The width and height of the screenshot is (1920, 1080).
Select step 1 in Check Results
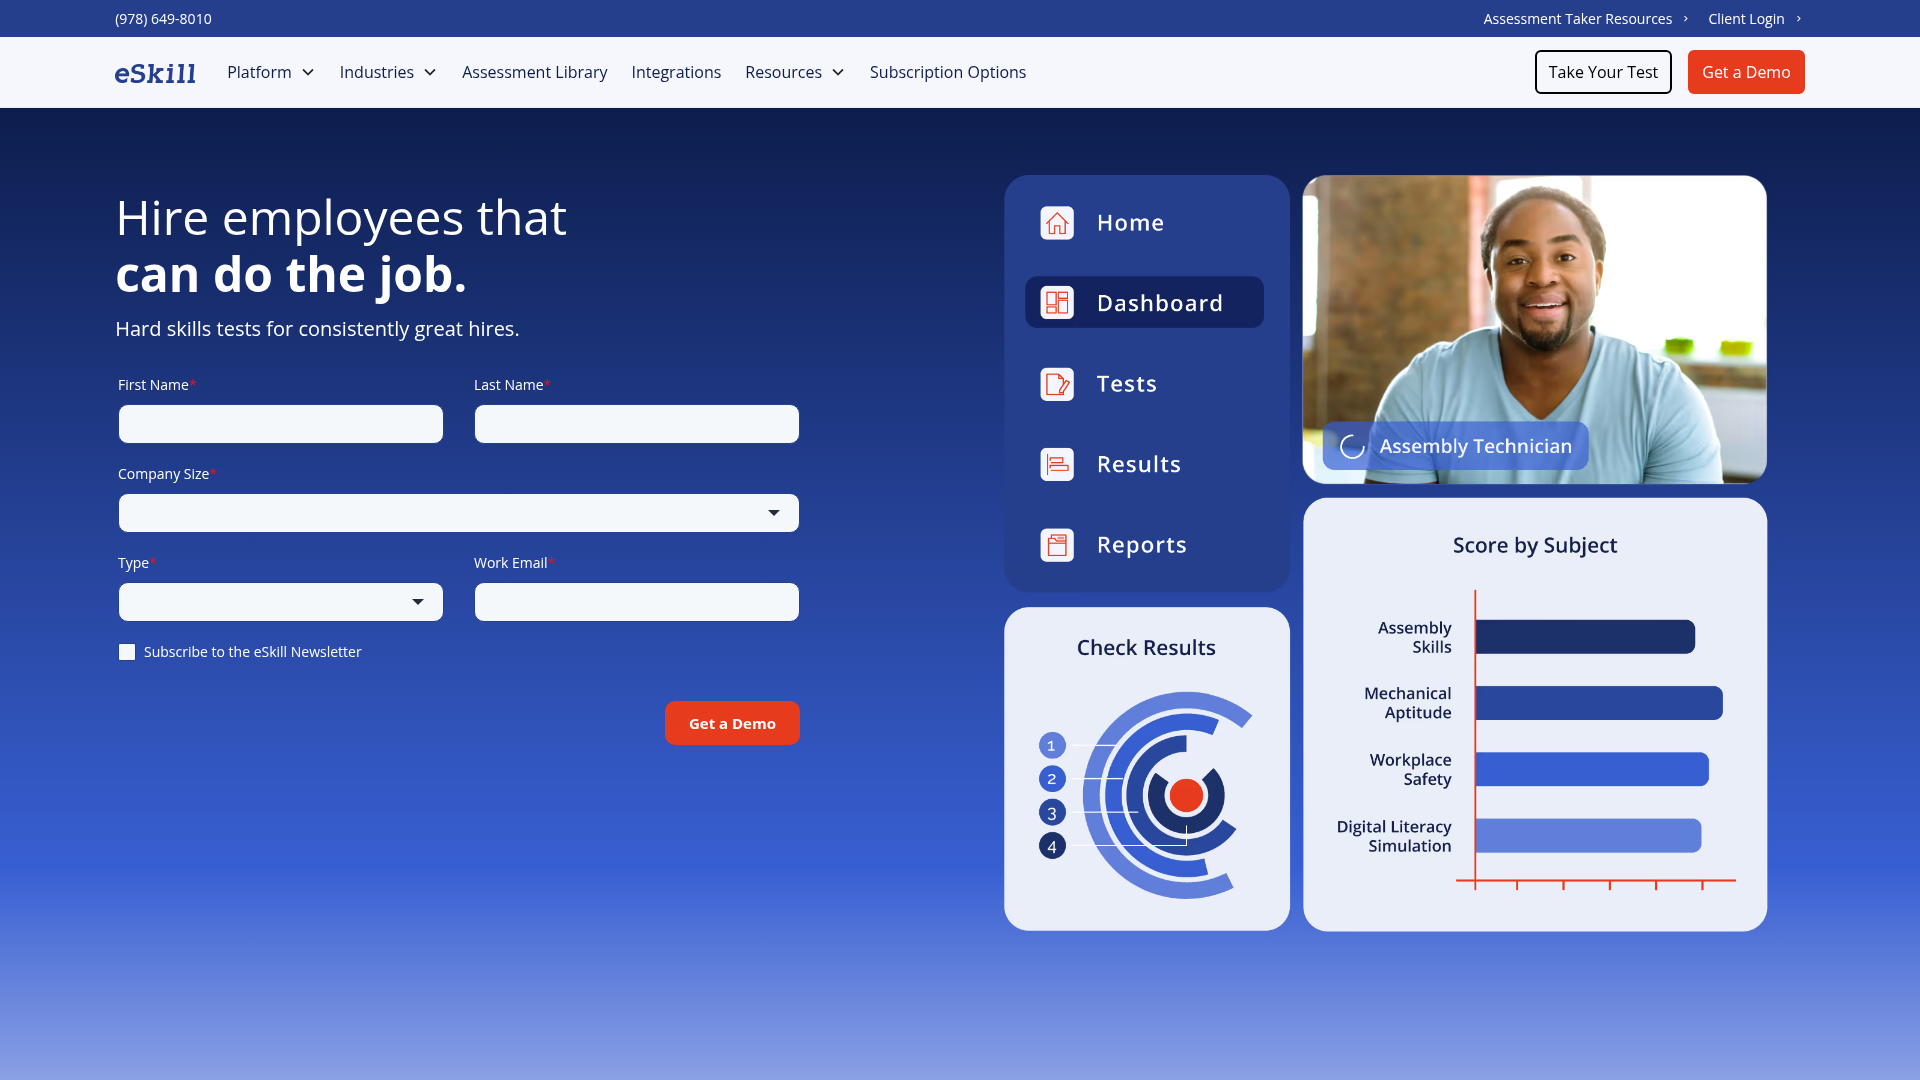point(1052,745)
